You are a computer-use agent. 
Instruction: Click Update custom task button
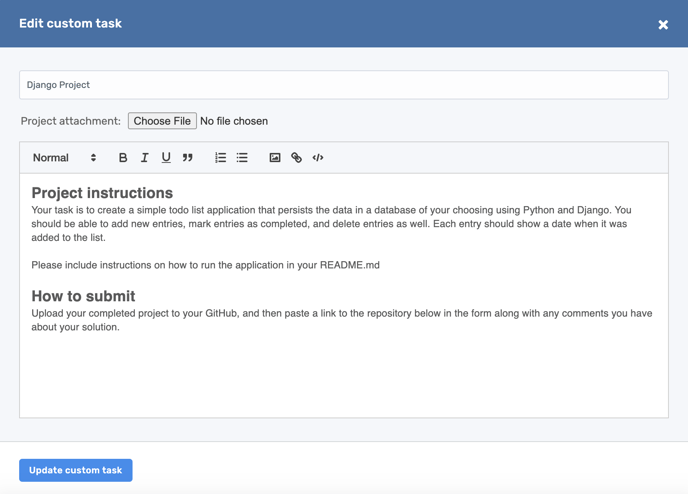pos(75,470)
